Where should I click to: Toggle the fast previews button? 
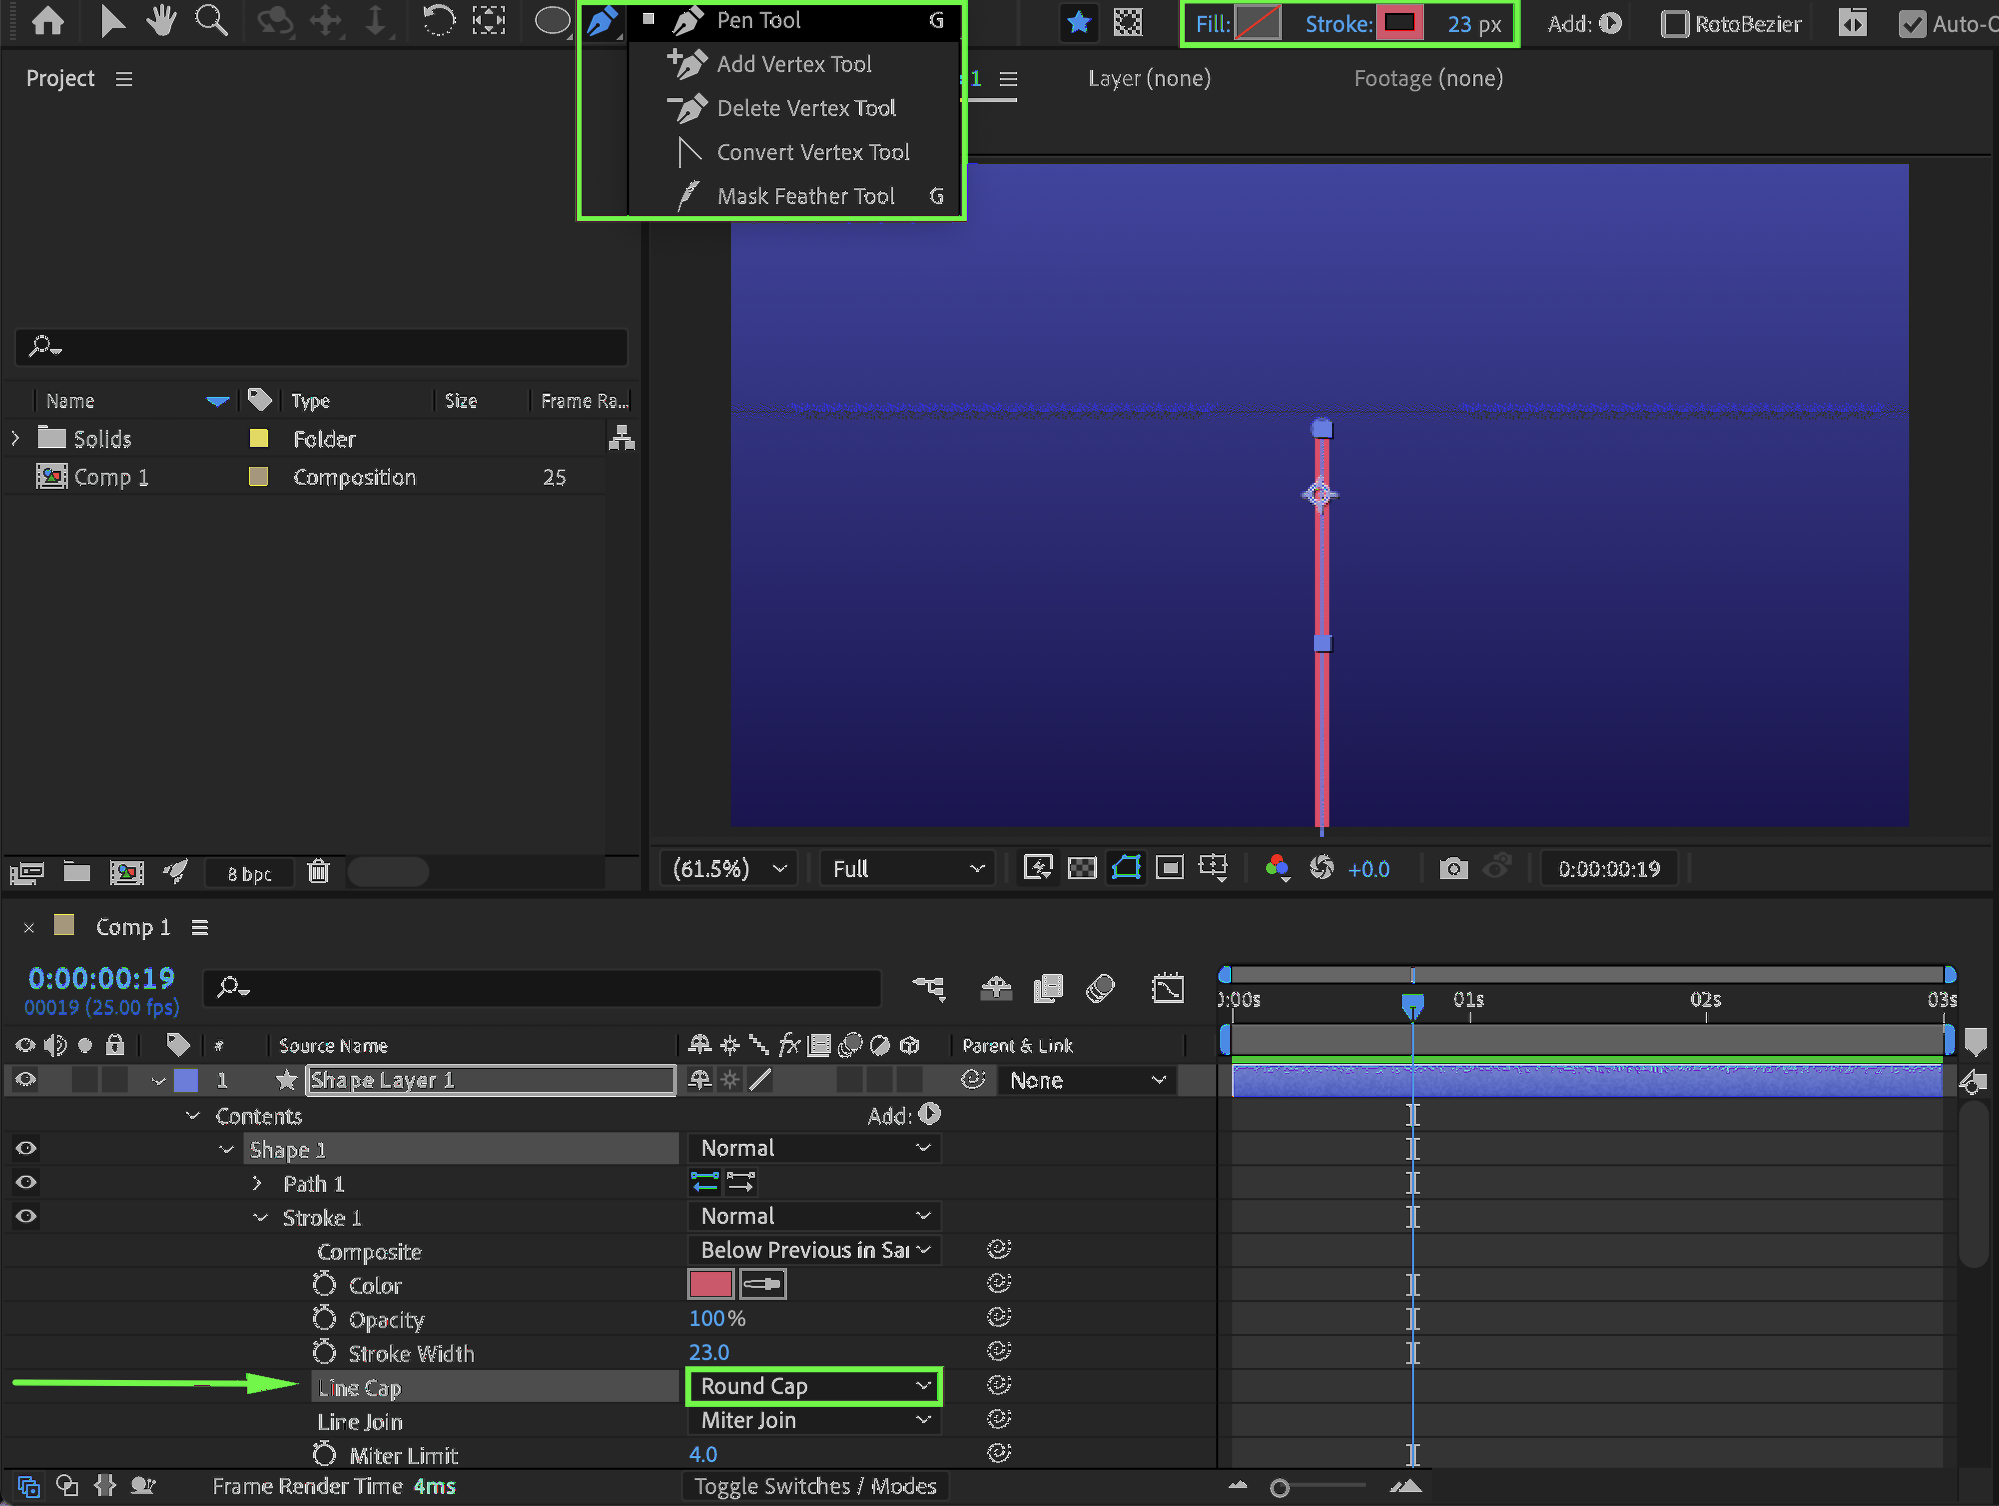click(x=1038, y=868)
